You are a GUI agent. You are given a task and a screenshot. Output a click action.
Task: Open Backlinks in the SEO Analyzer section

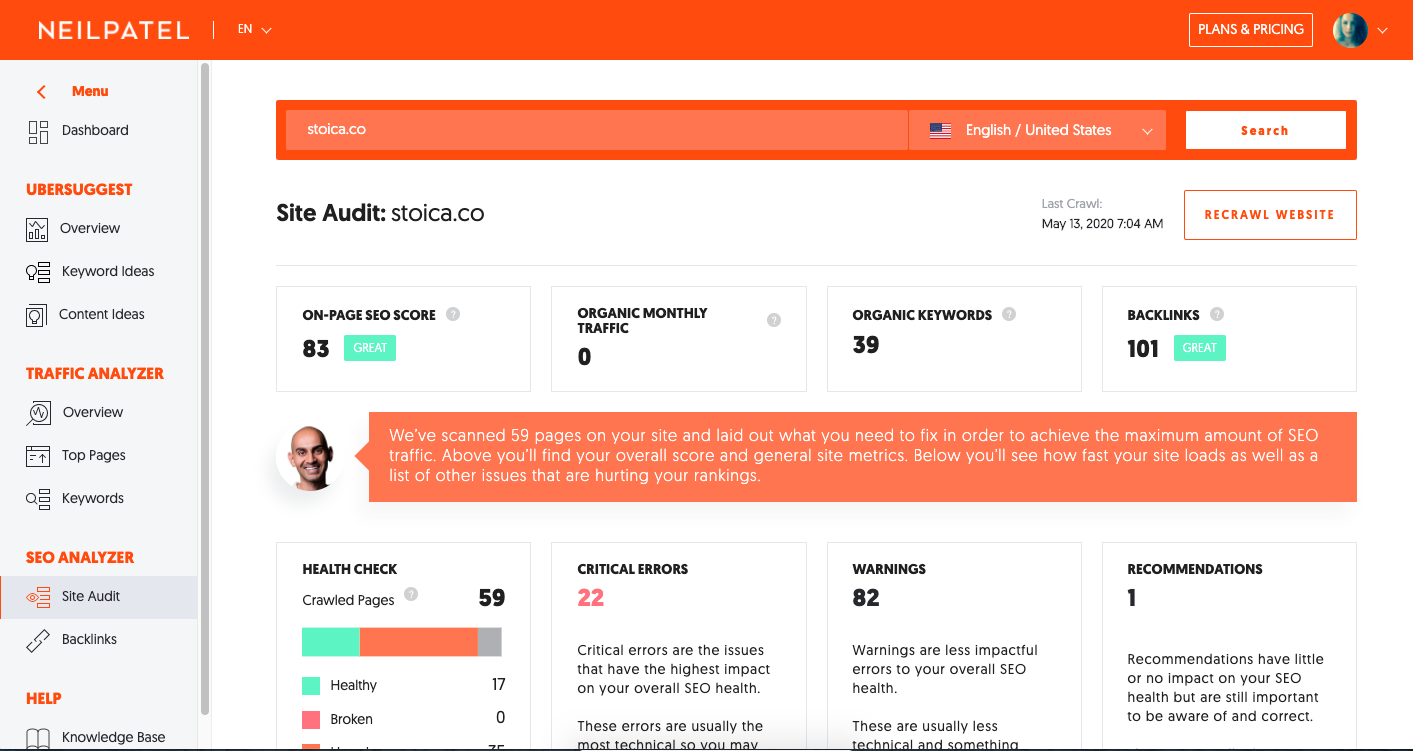tap(89, 640)
